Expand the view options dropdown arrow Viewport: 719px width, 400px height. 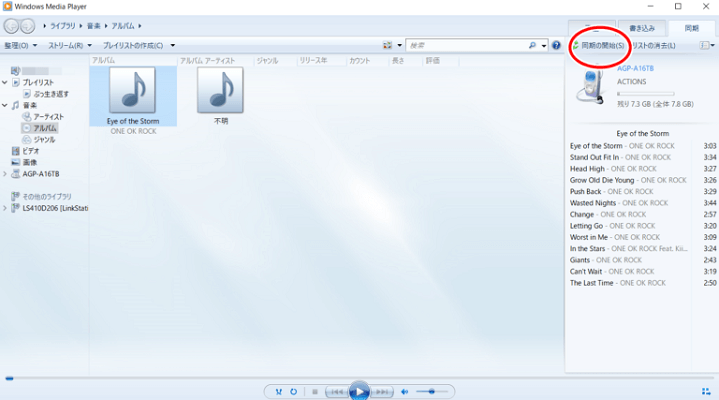[399, 45]
